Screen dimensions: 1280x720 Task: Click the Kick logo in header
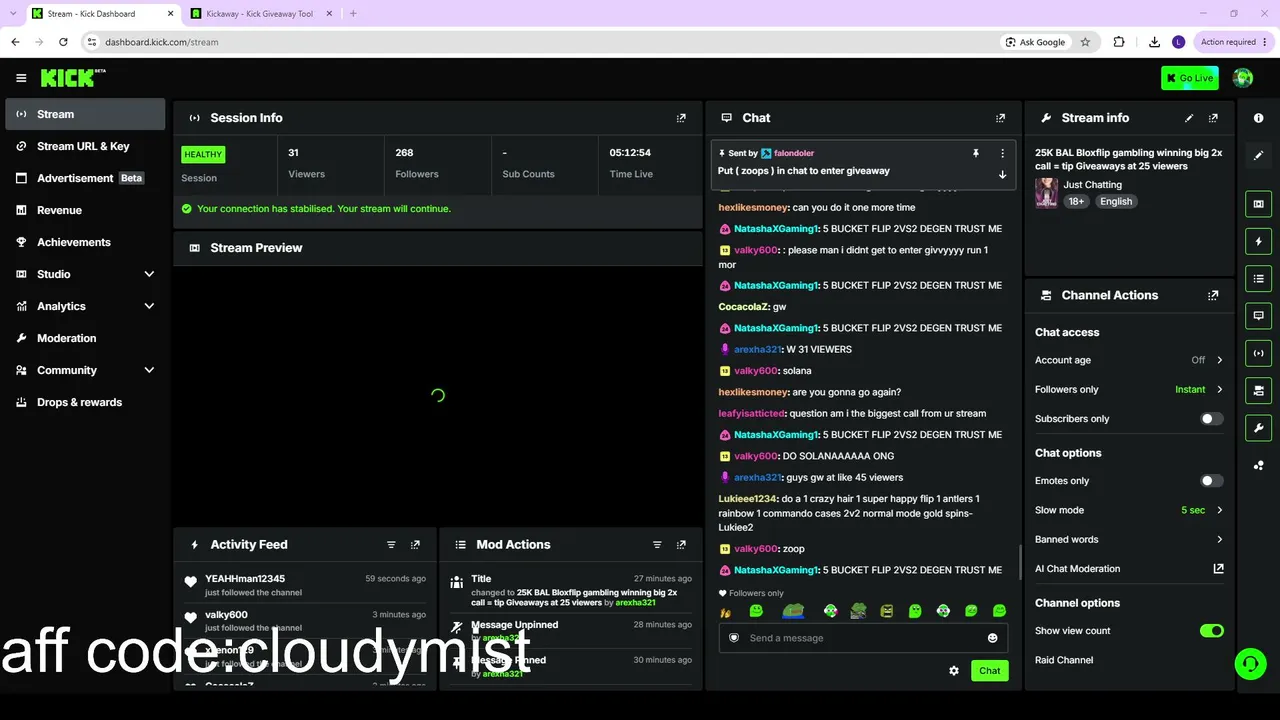[72, 78]
